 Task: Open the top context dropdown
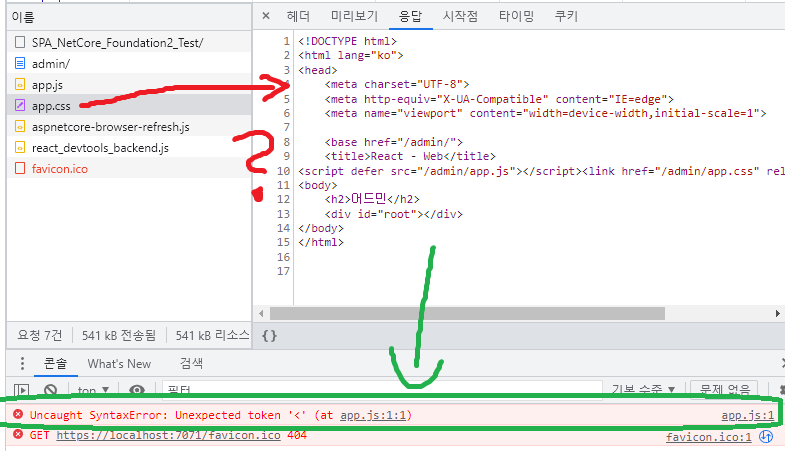(x=93, y=389)
